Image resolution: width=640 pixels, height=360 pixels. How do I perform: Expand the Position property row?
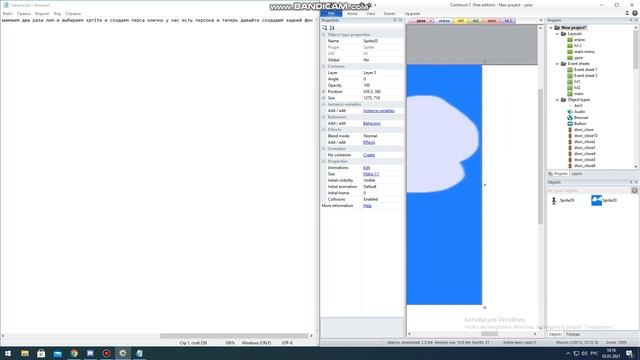coord(324,92)
